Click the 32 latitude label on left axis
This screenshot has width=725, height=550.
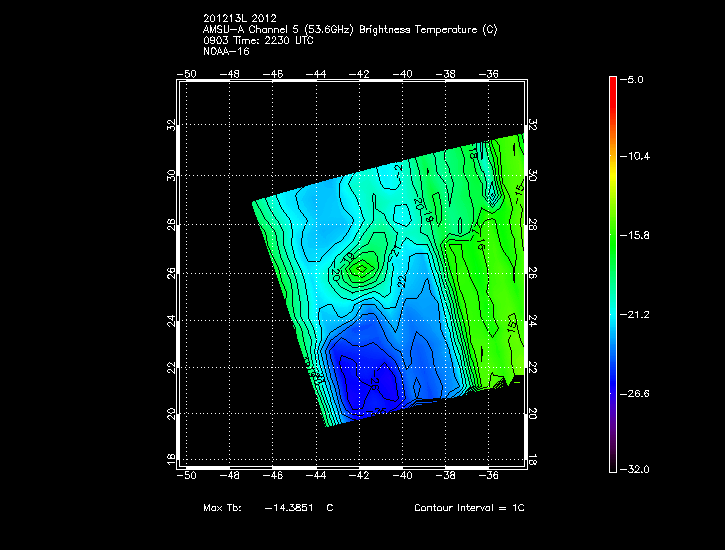pos(171,126)
